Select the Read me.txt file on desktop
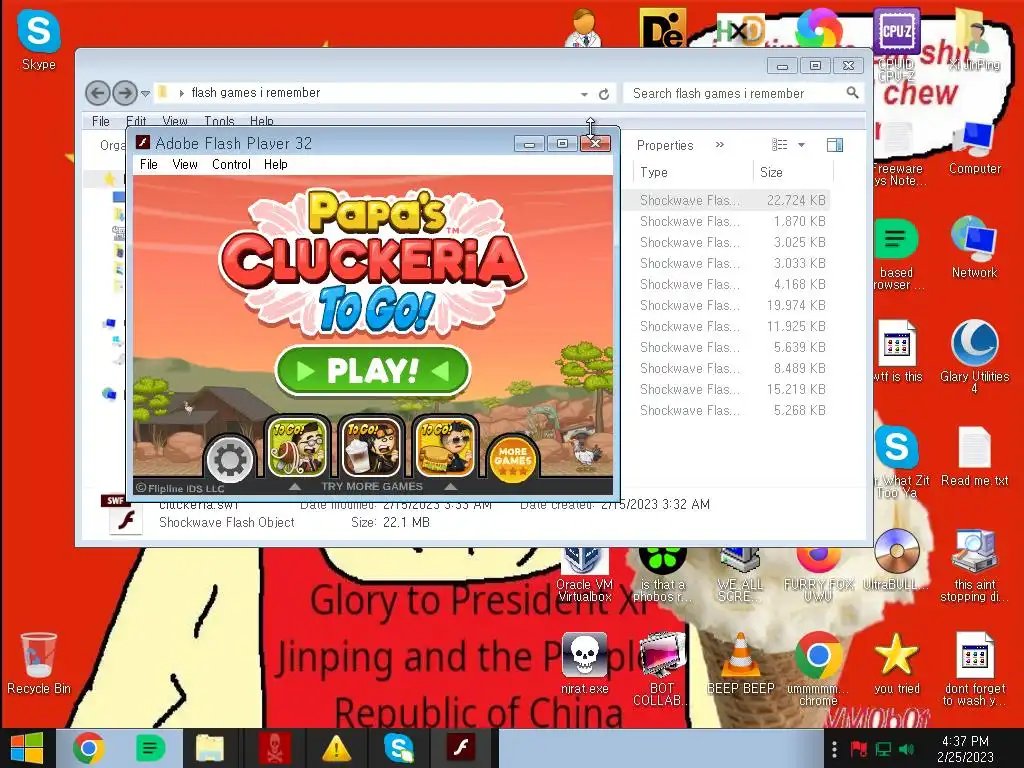The image size is (1024, 768). [974, 457]
